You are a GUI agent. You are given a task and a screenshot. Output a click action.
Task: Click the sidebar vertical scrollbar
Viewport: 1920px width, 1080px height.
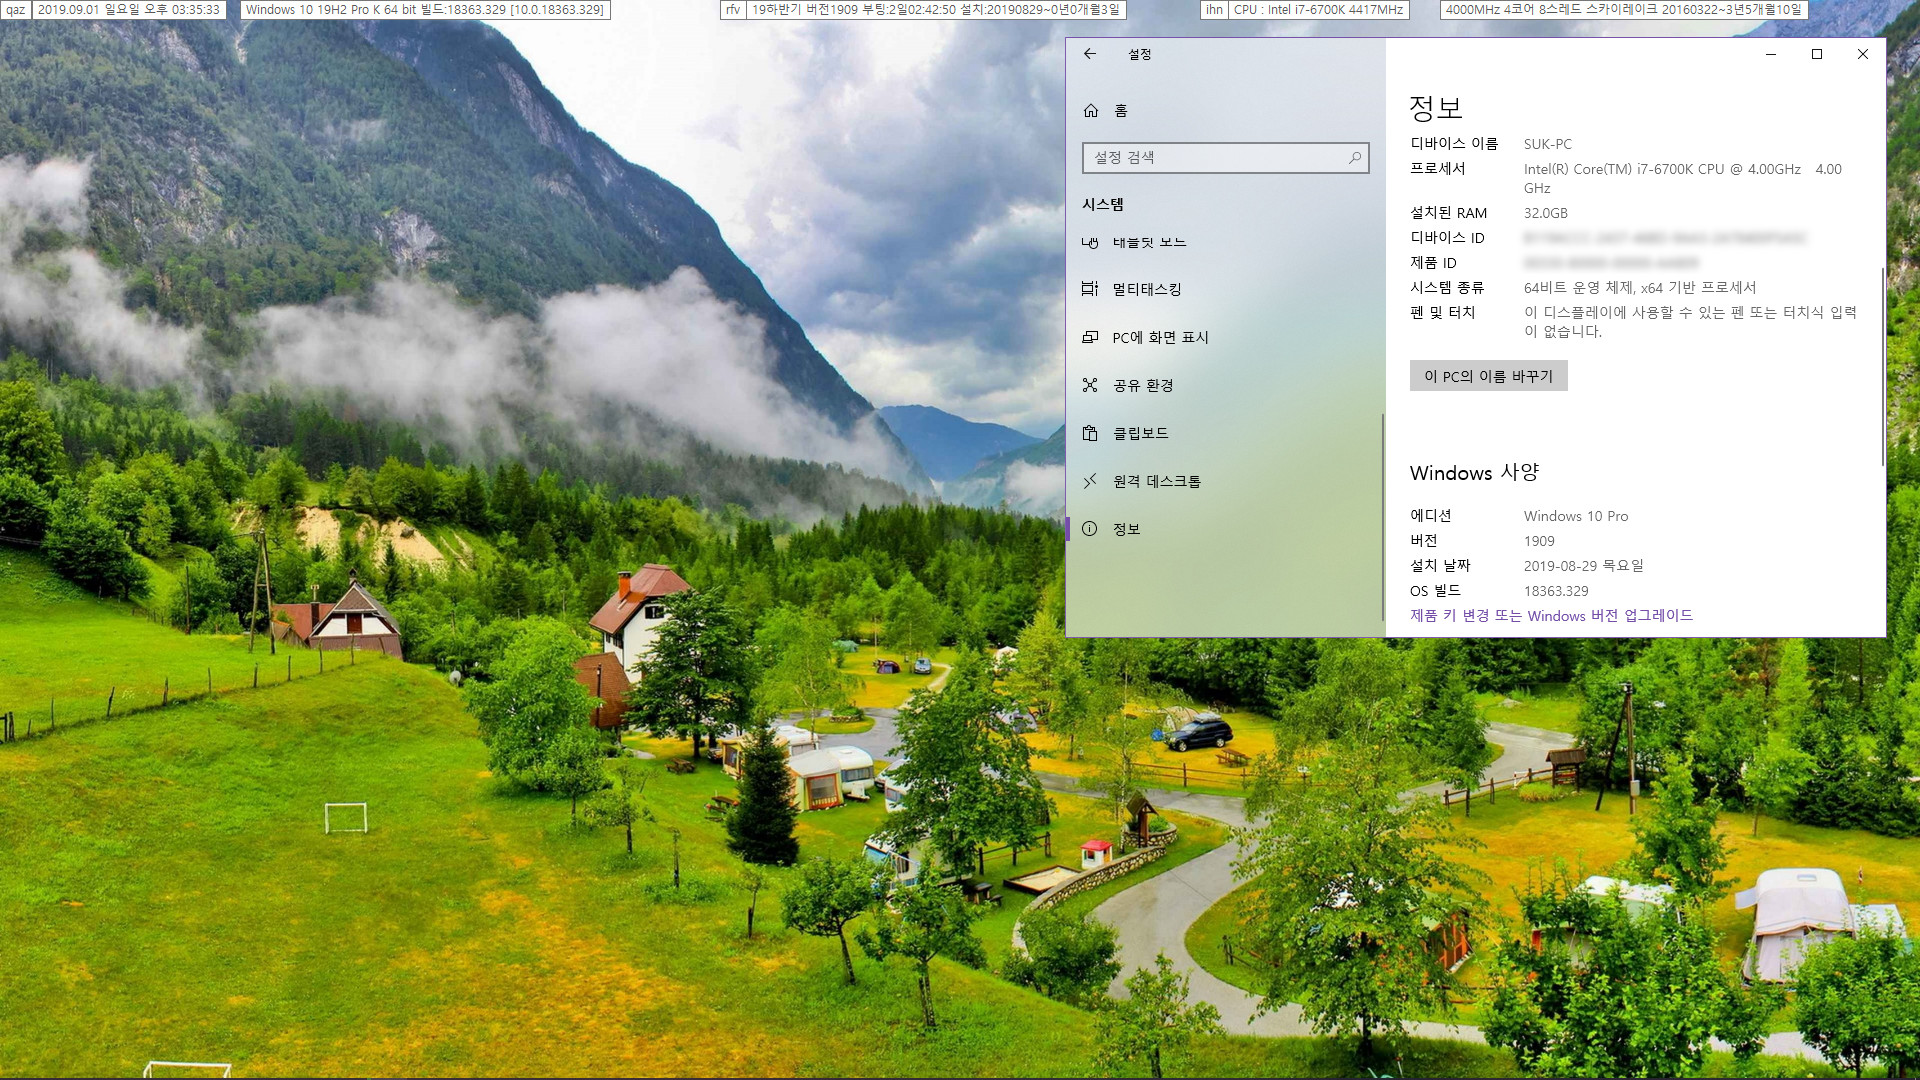coord(1383,517)
